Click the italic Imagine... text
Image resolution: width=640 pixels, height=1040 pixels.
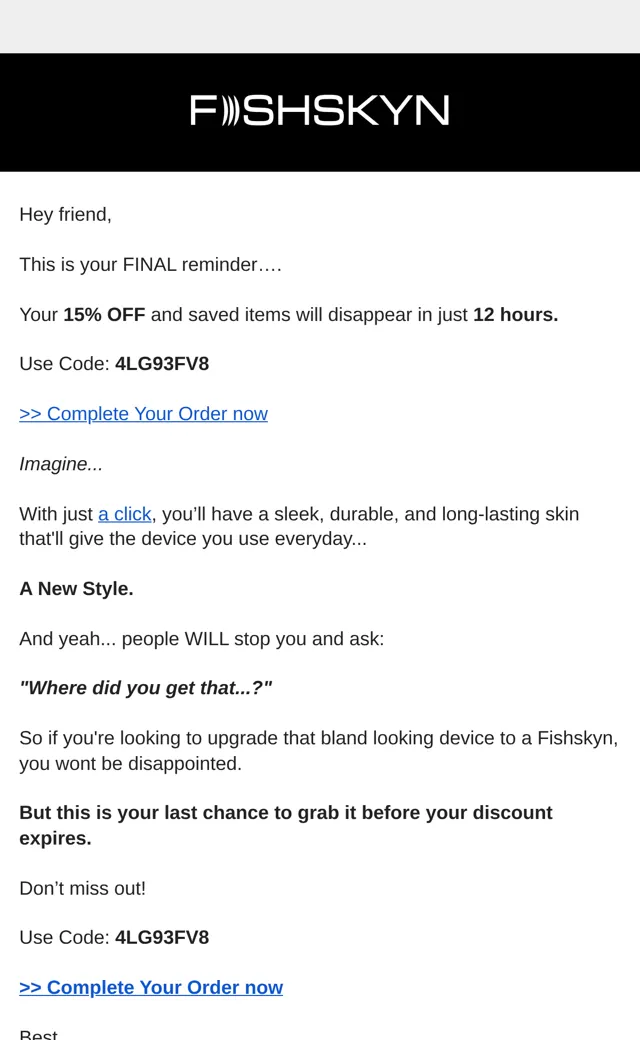pyautogui.click(x=61, y=464)
